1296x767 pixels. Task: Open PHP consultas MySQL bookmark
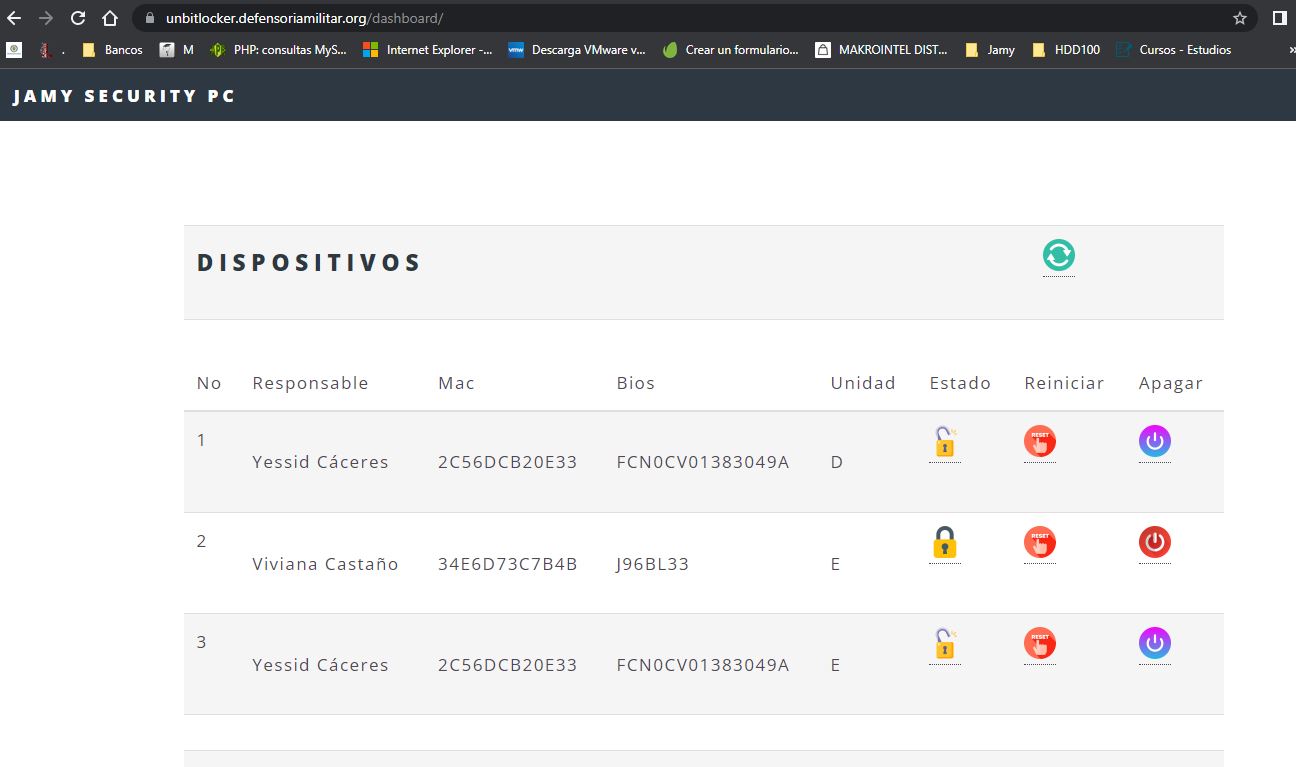278,50
